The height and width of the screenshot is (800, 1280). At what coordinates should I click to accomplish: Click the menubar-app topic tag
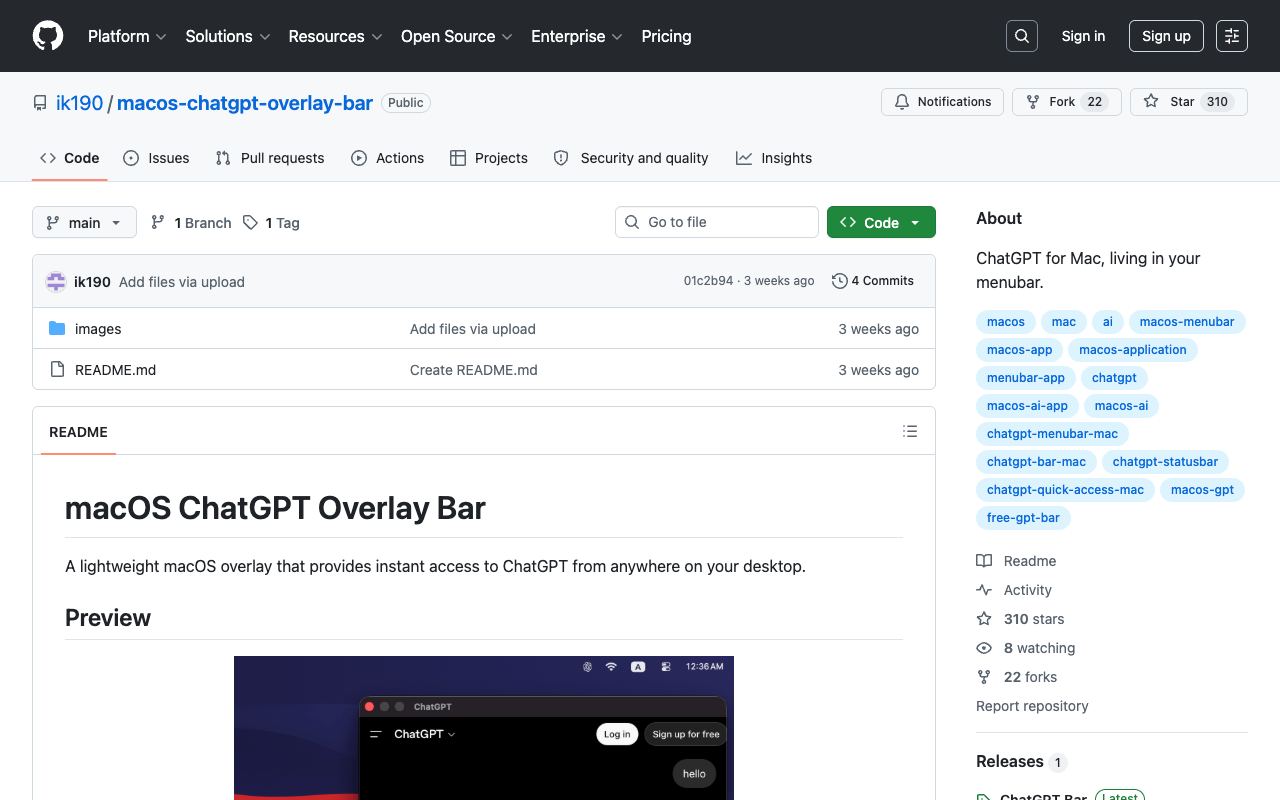(1026, 378)
